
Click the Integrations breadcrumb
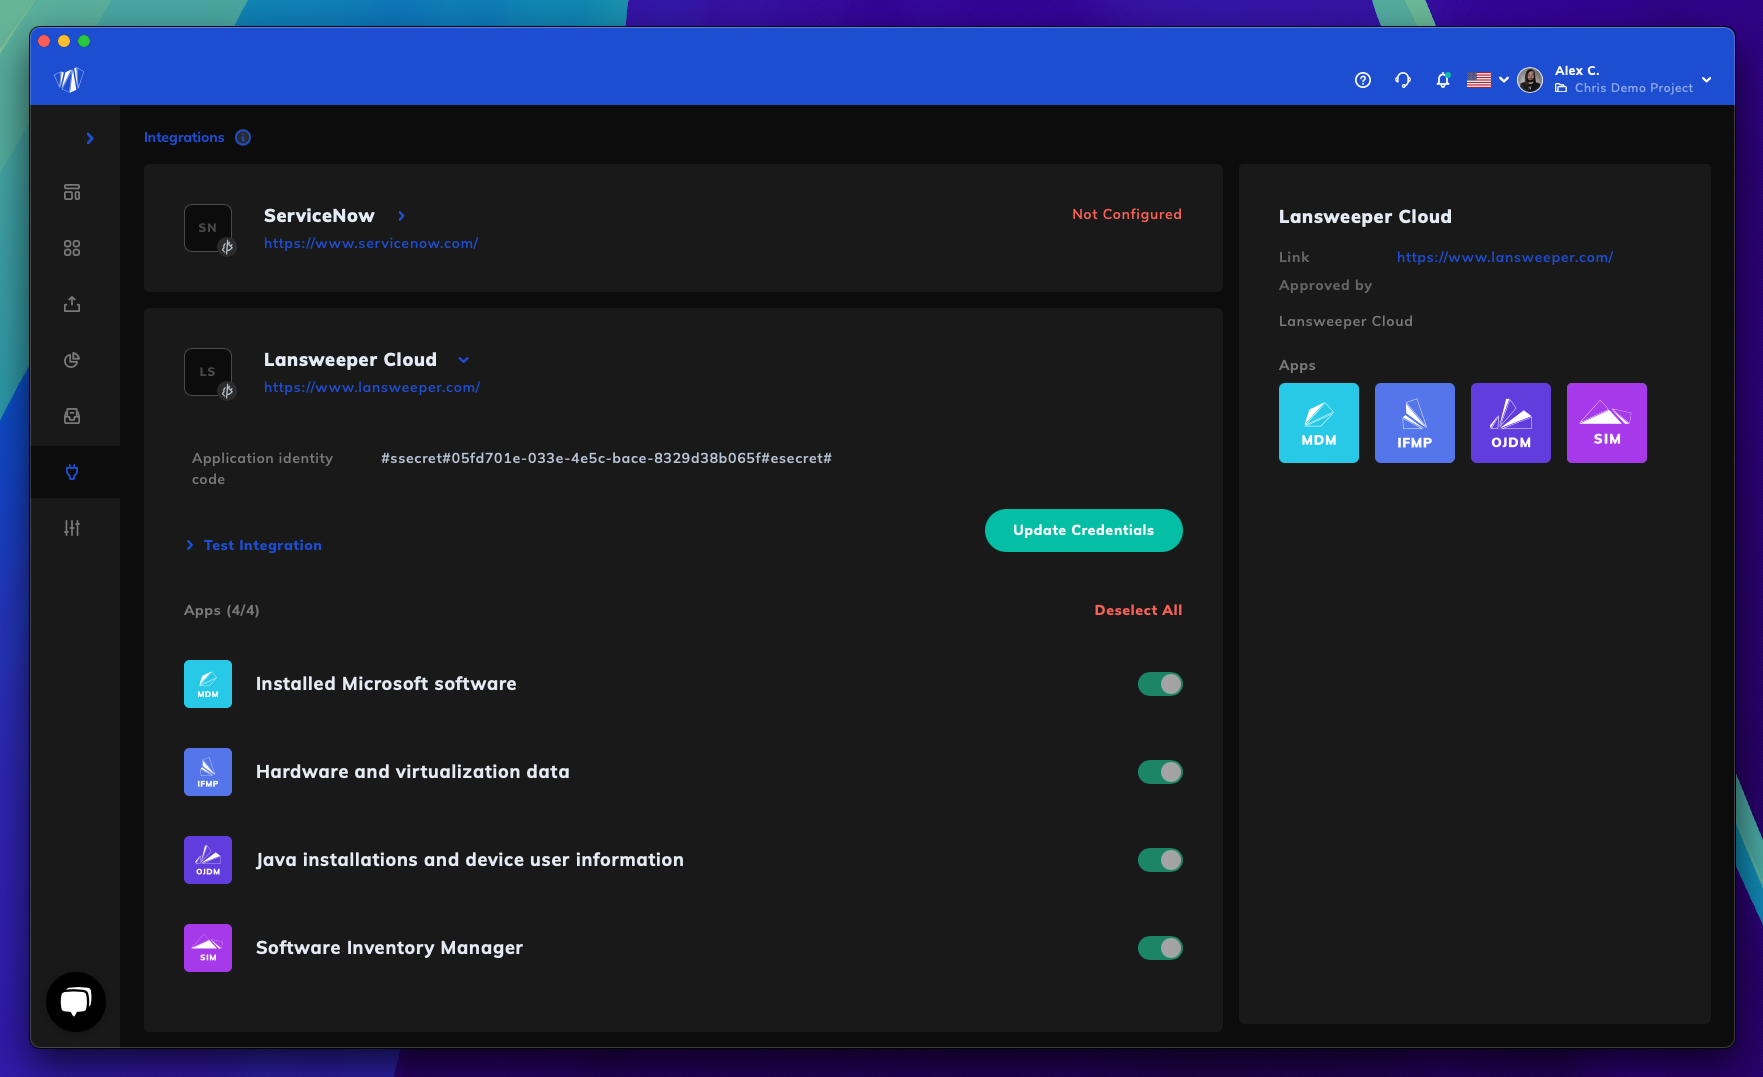coord(184,138)
